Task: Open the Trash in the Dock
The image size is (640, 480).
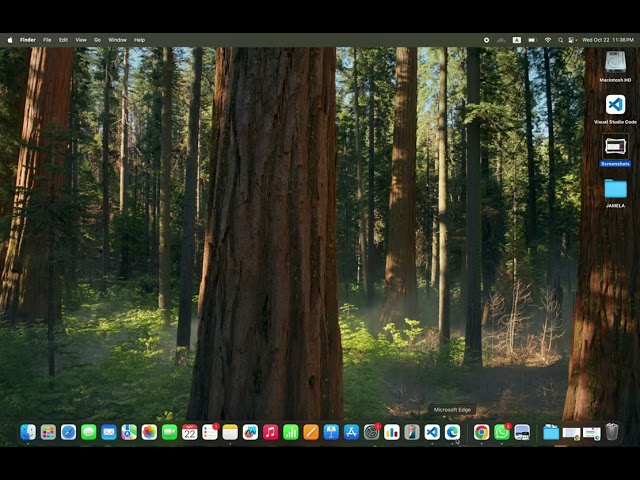Action: 612,432
